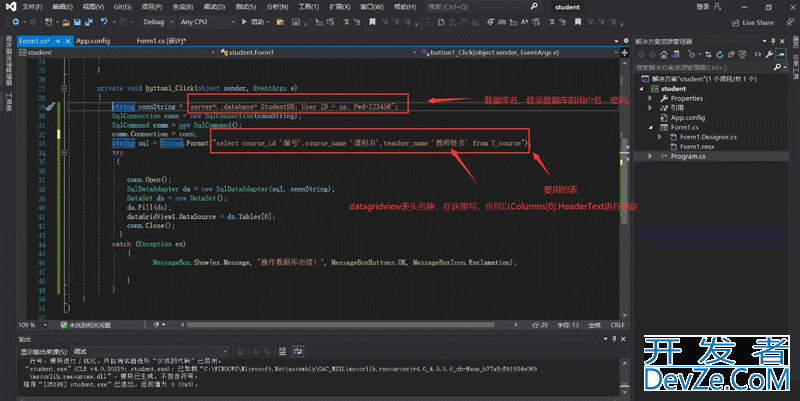Start debugging with the green play button
This screenshot has width=800, height=401.
pos(244,22)
